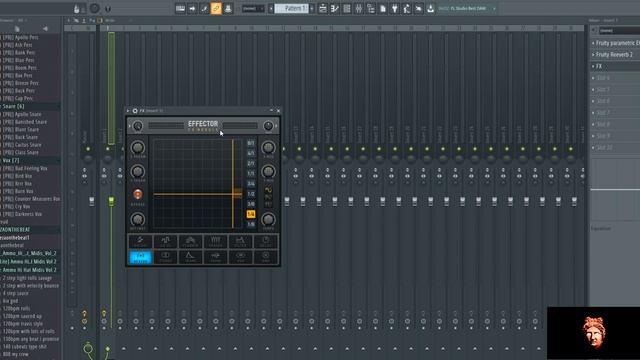Screen dimensions: 640x360
Task: Select the 4/1 rate in Effector
Action: pos(251,153)
